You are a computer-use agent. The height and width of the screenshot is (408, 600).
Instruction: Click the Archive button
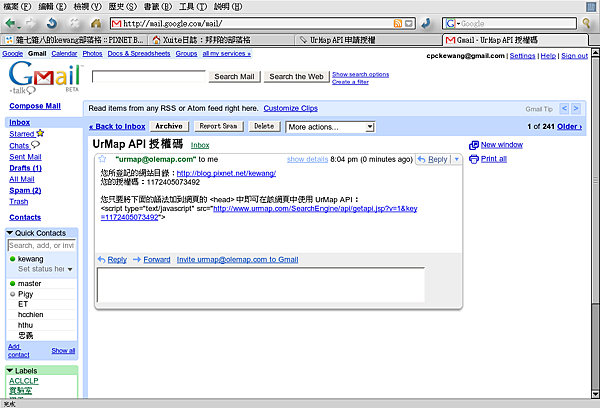point(169,126)
